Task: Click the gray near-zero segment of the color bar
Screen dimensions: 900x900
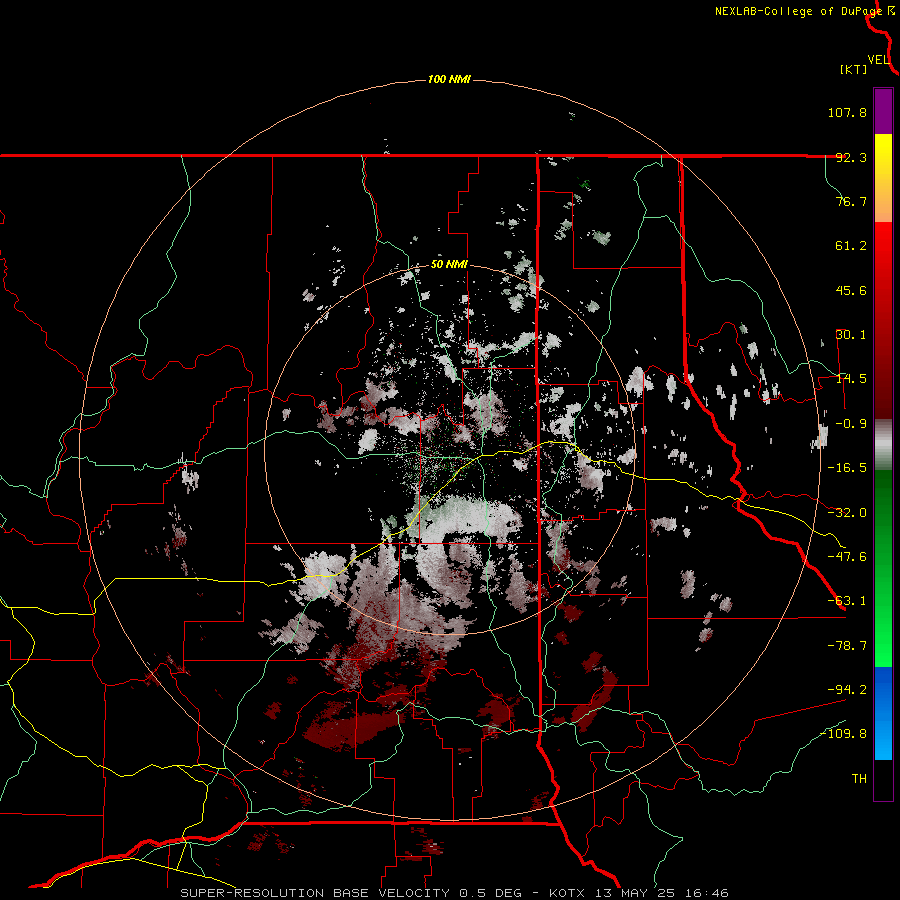Action: [883, 445]
